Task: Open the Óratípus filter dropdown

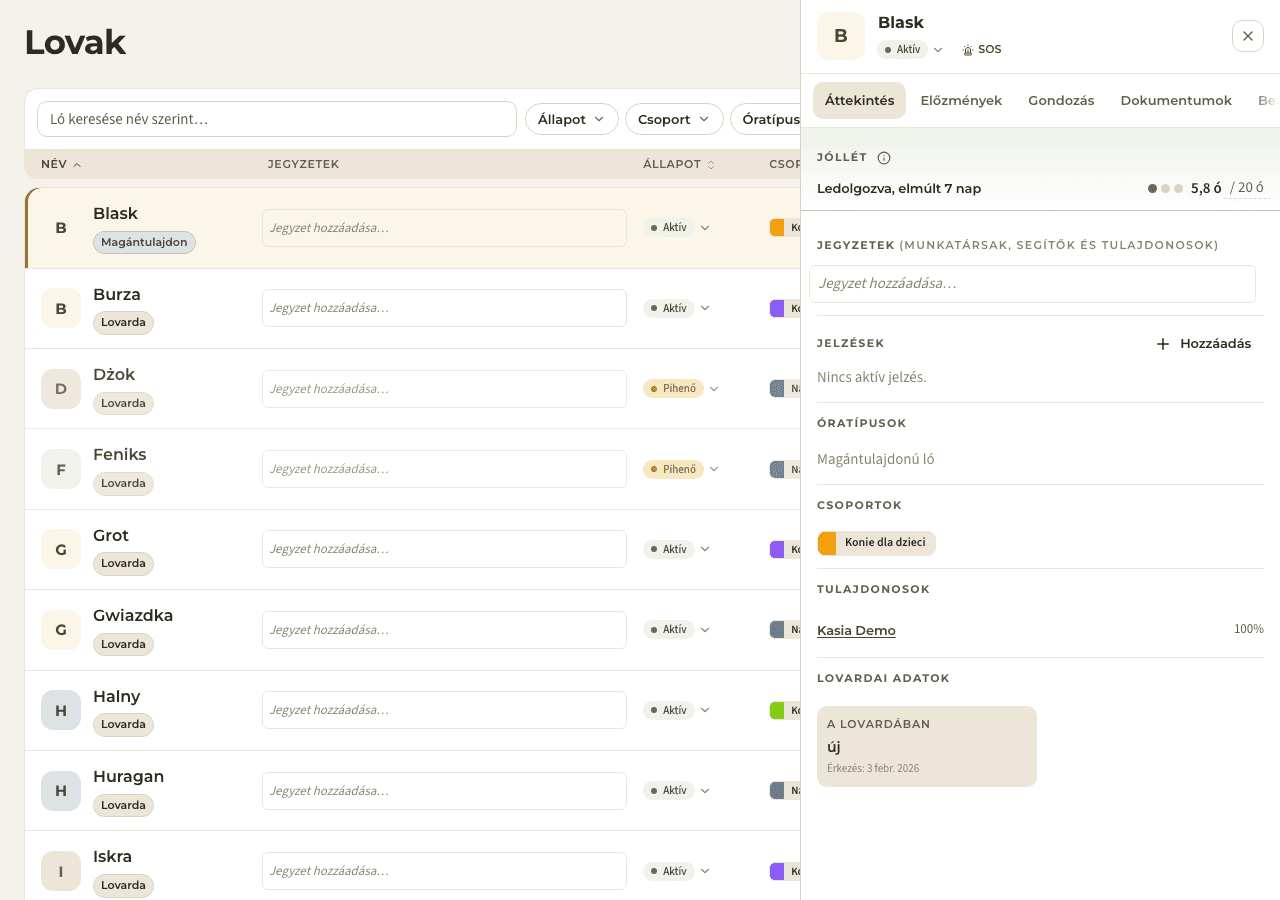Action: 766,119
